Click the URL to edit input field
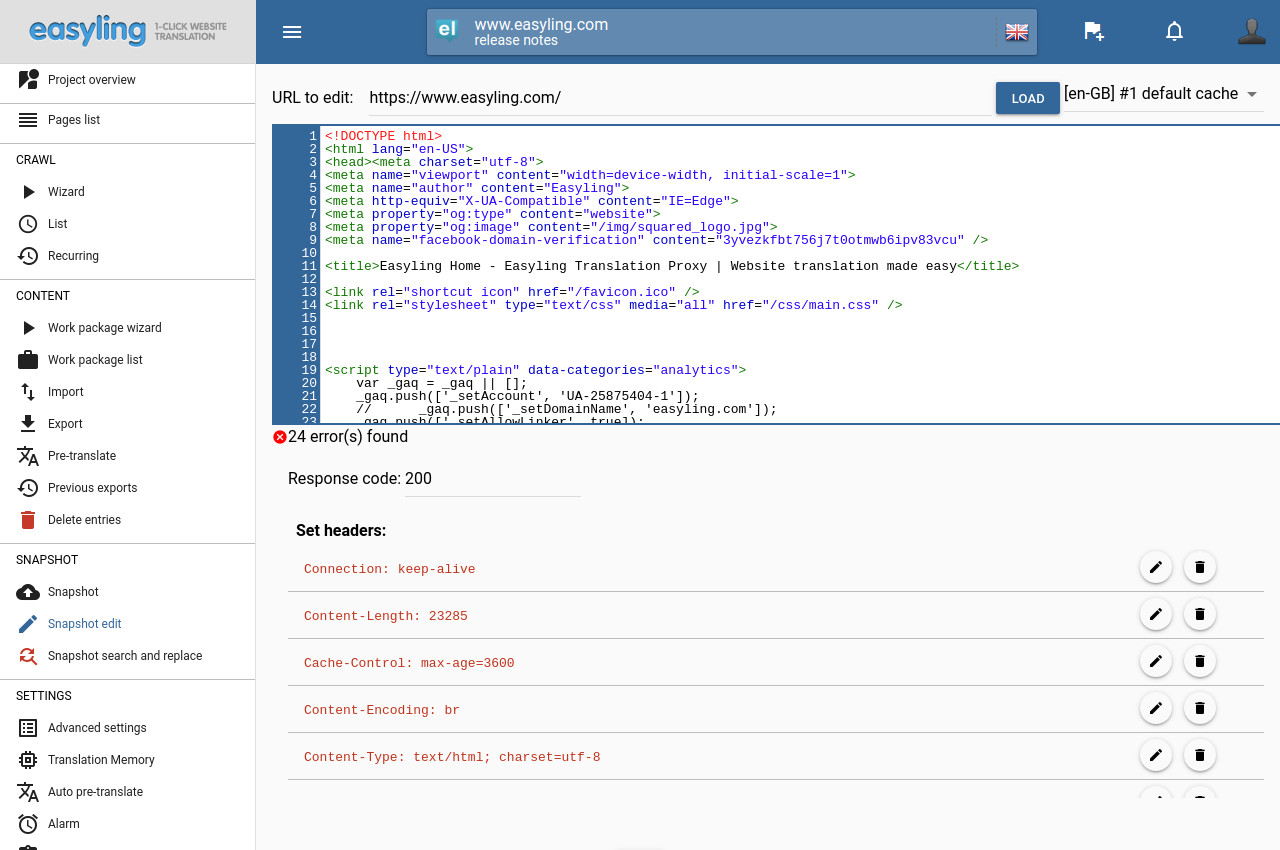The width and height of the screenshot is (1280, 850). coord(678,98)
